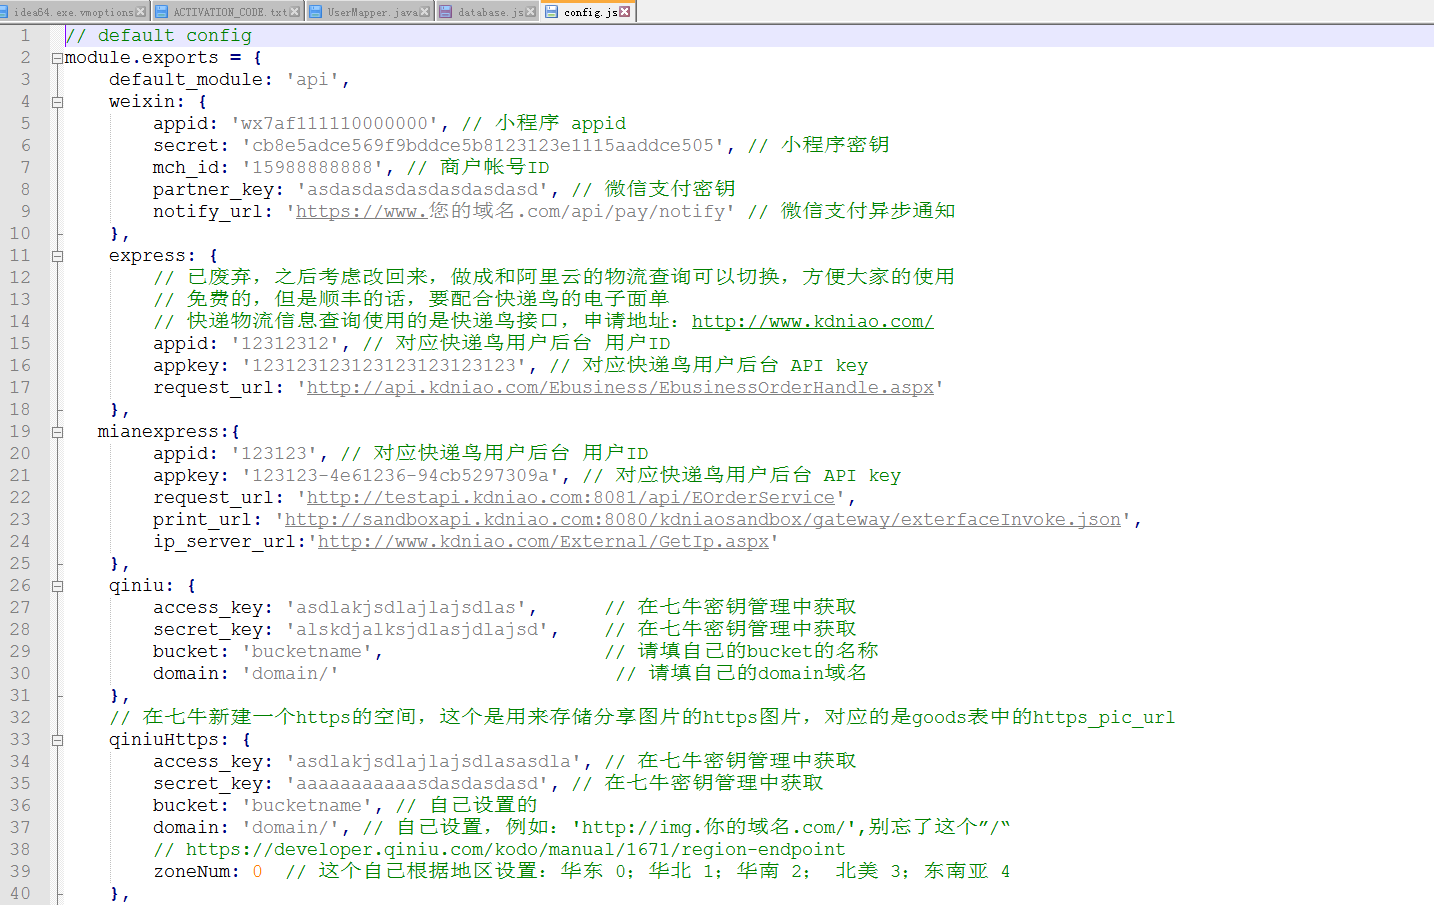Collapse the express block fold marker
Image resolution: width=1434 pixels, height=905 pixels.
(x=58, y=256)
